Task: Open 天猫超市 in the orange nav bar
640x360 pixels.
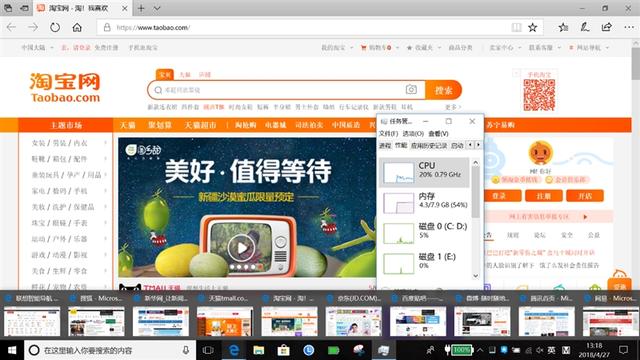Action: (x=200, y=125)
